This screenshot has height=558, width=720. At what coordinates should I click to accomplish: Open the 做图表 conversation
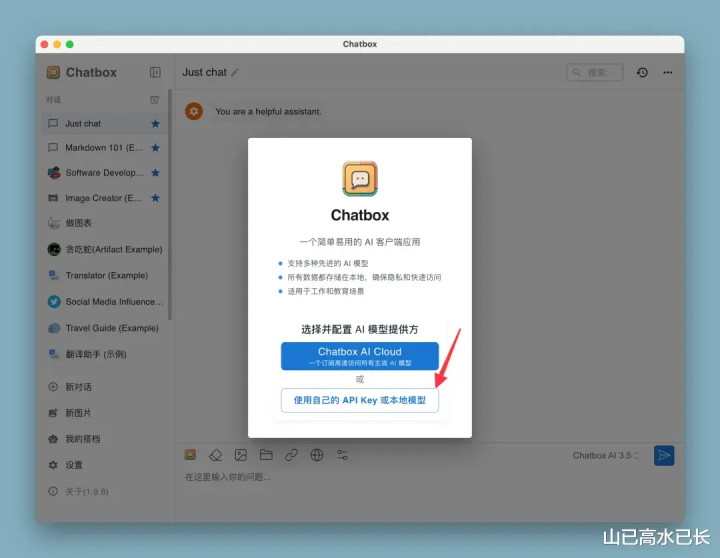(x=104, y=223)
